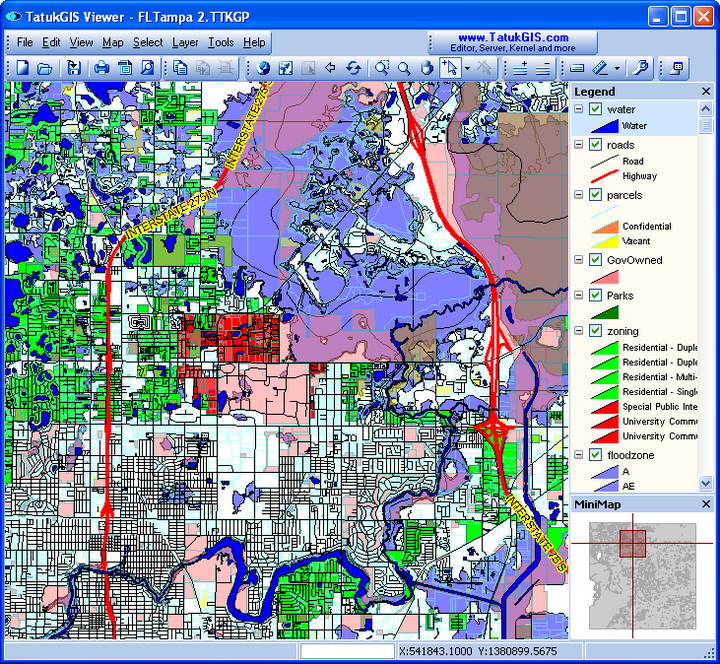Close the MiniMap panel

pyautogui.click(x=706, y=504)
